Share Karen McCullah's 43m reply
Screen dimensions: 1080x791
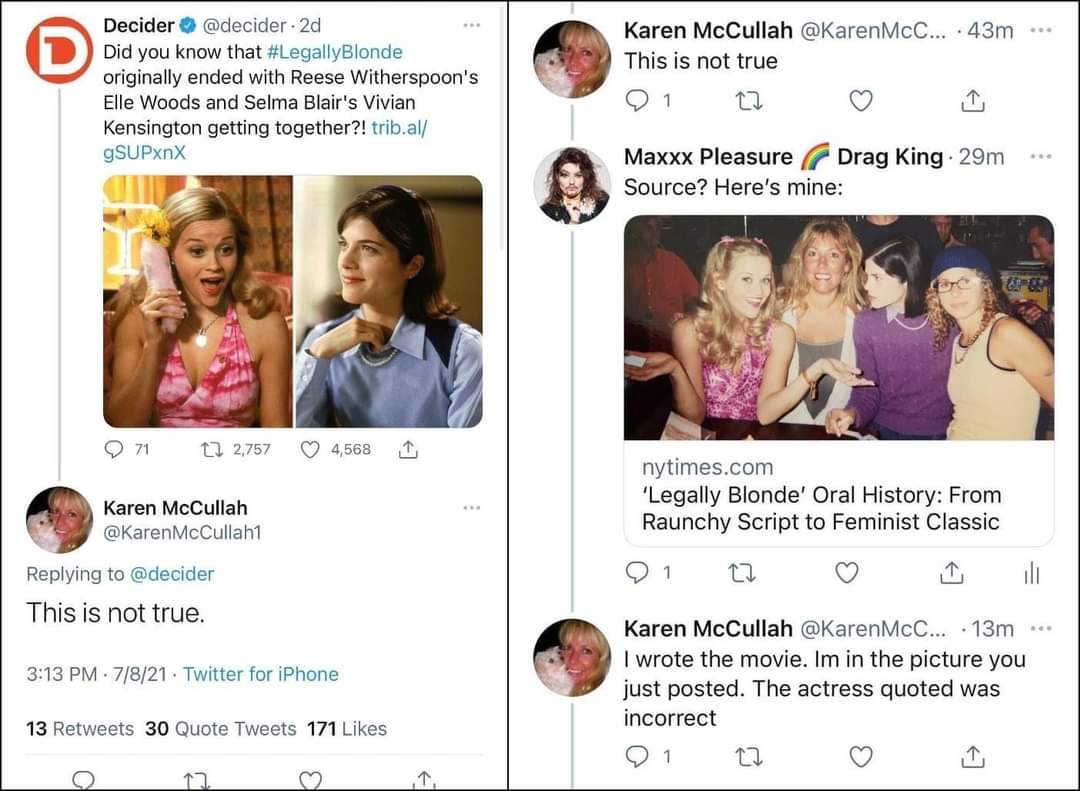(974, 100)
